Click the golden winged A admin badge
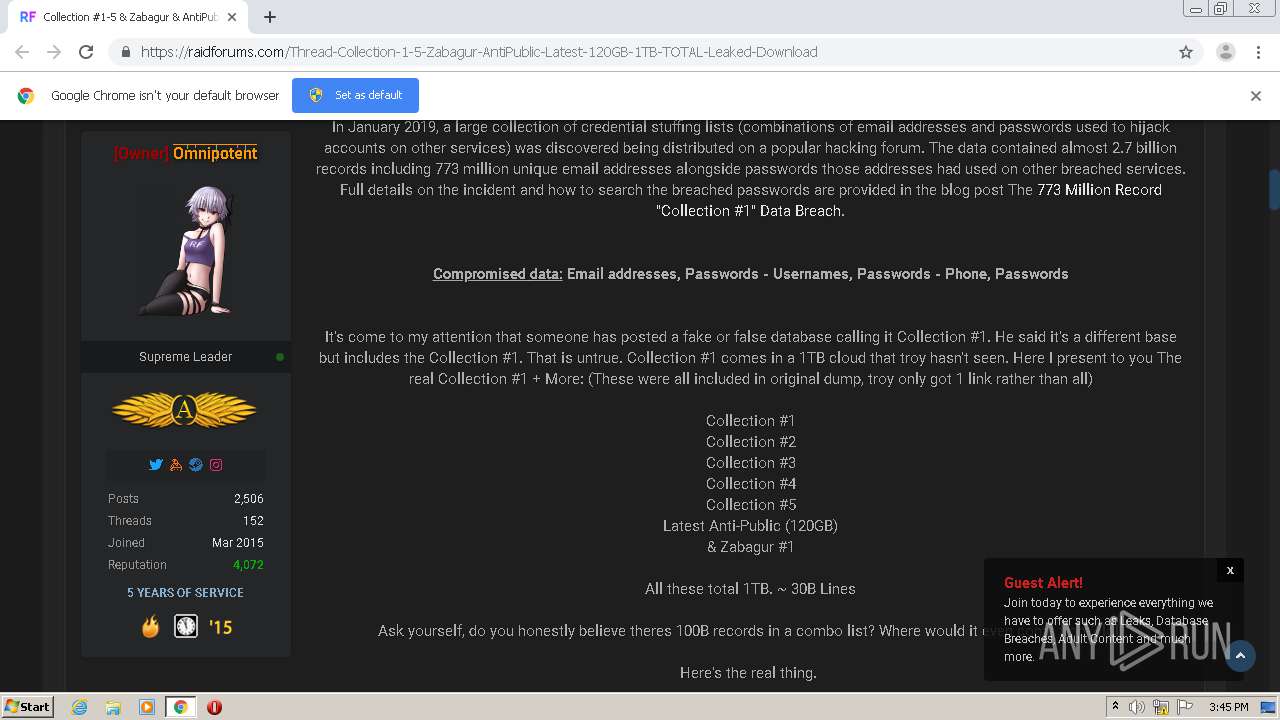The width and height of the screenshot is (1280, 720). [184, 410]
